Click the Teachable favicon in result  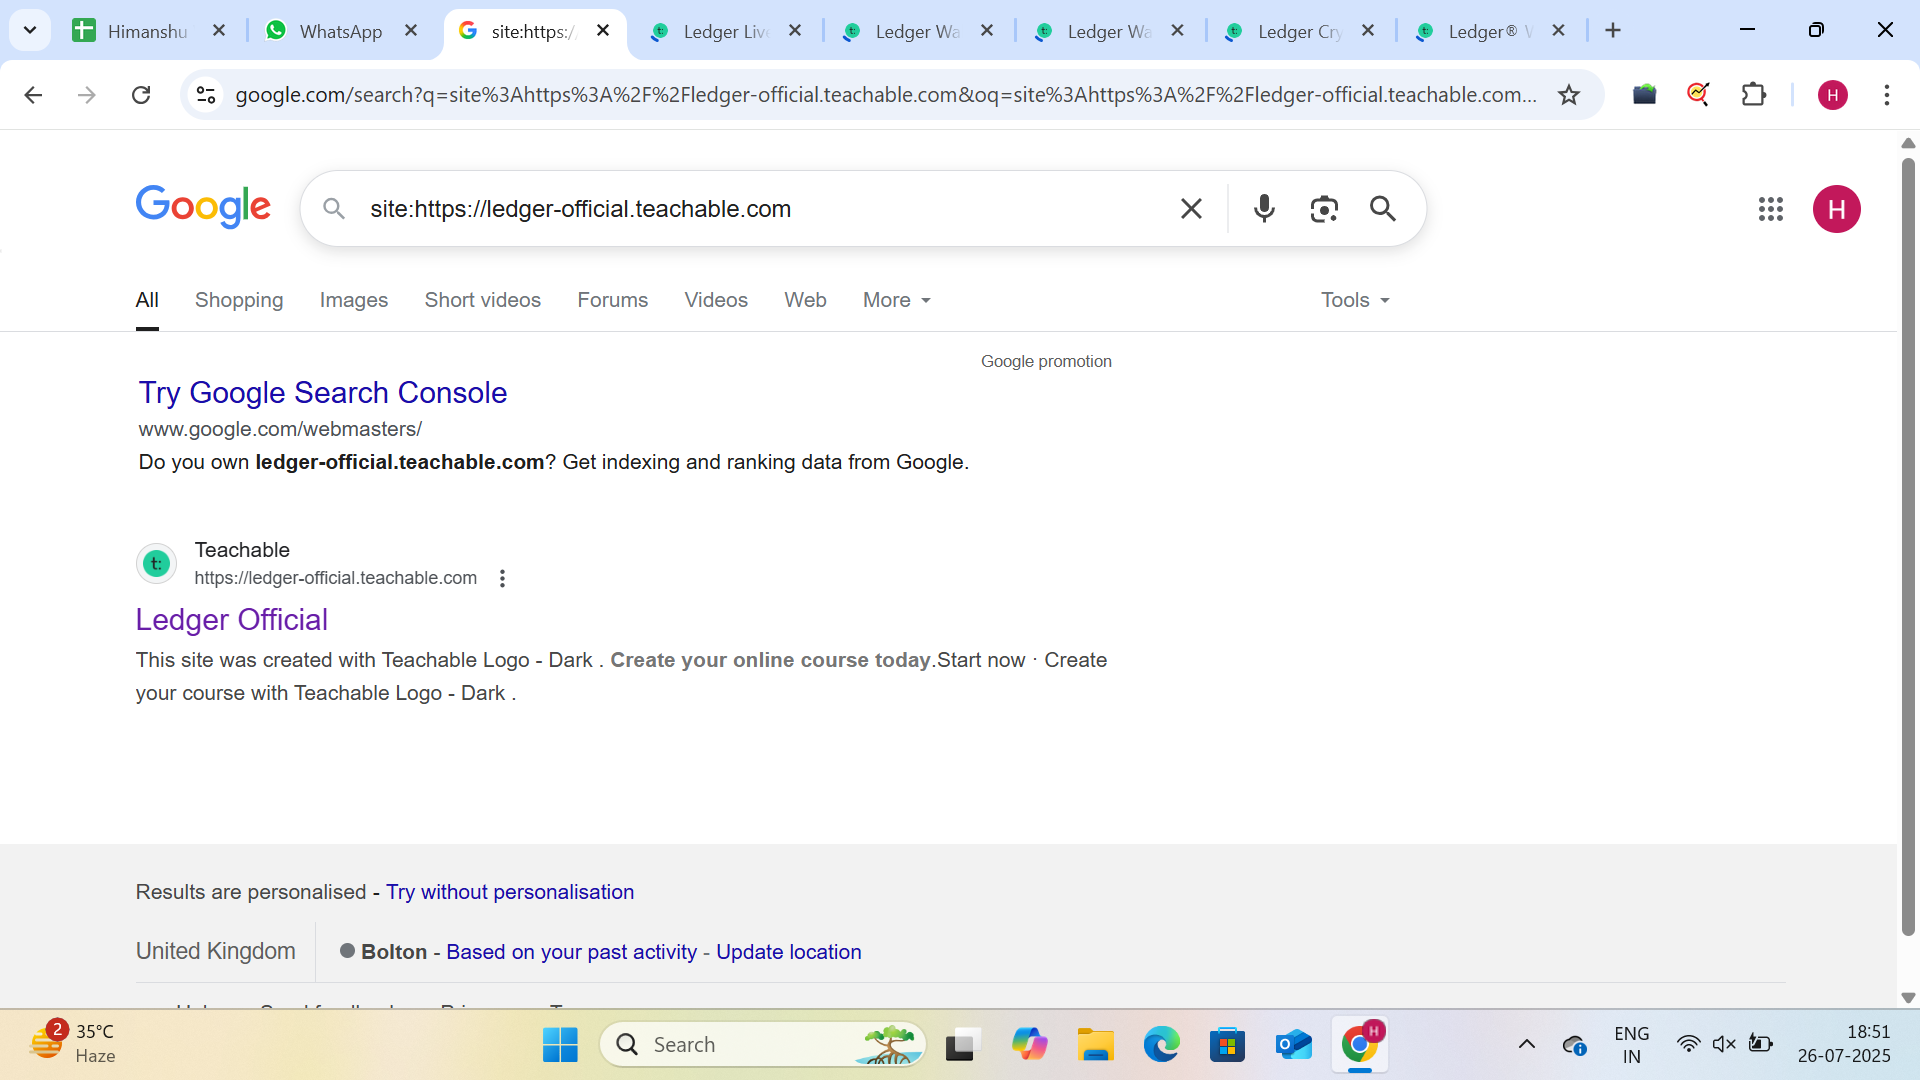156,564
